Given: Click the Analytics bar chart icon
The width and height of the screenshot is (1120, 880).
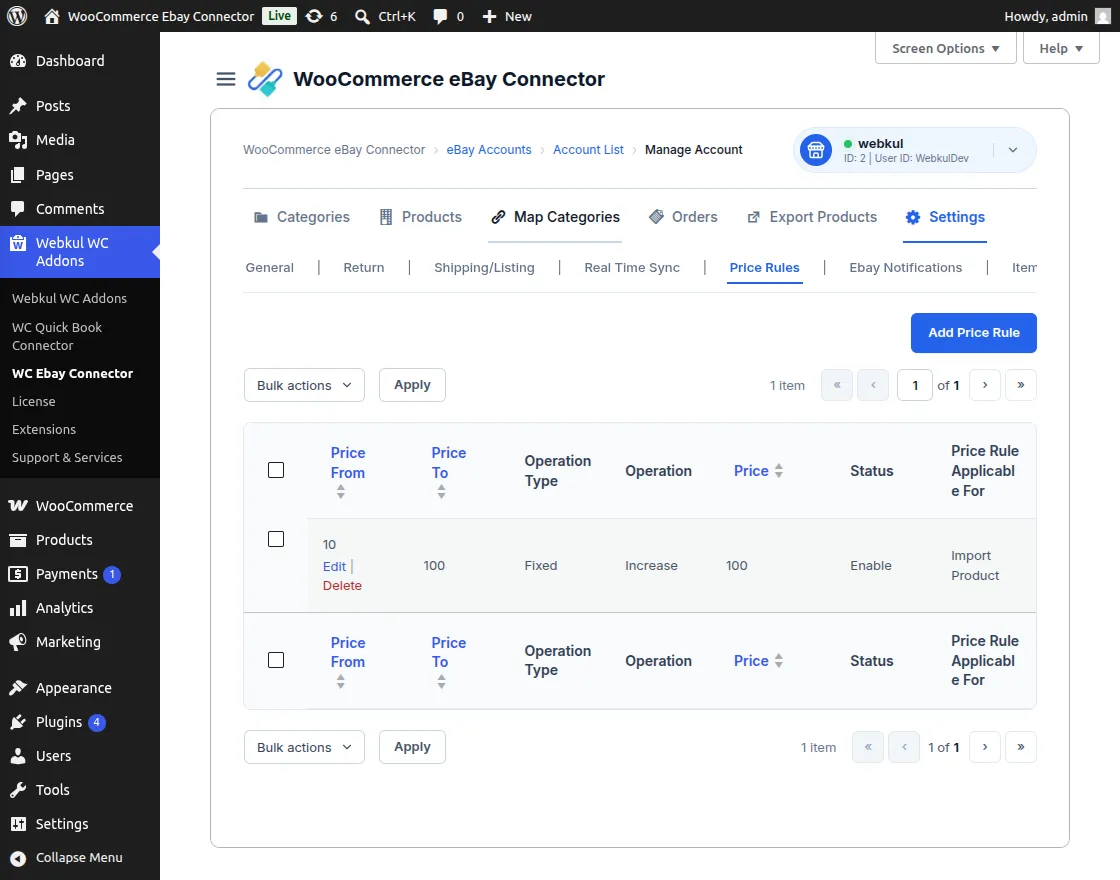Looking at the screenshot, I should coord(18,608).
